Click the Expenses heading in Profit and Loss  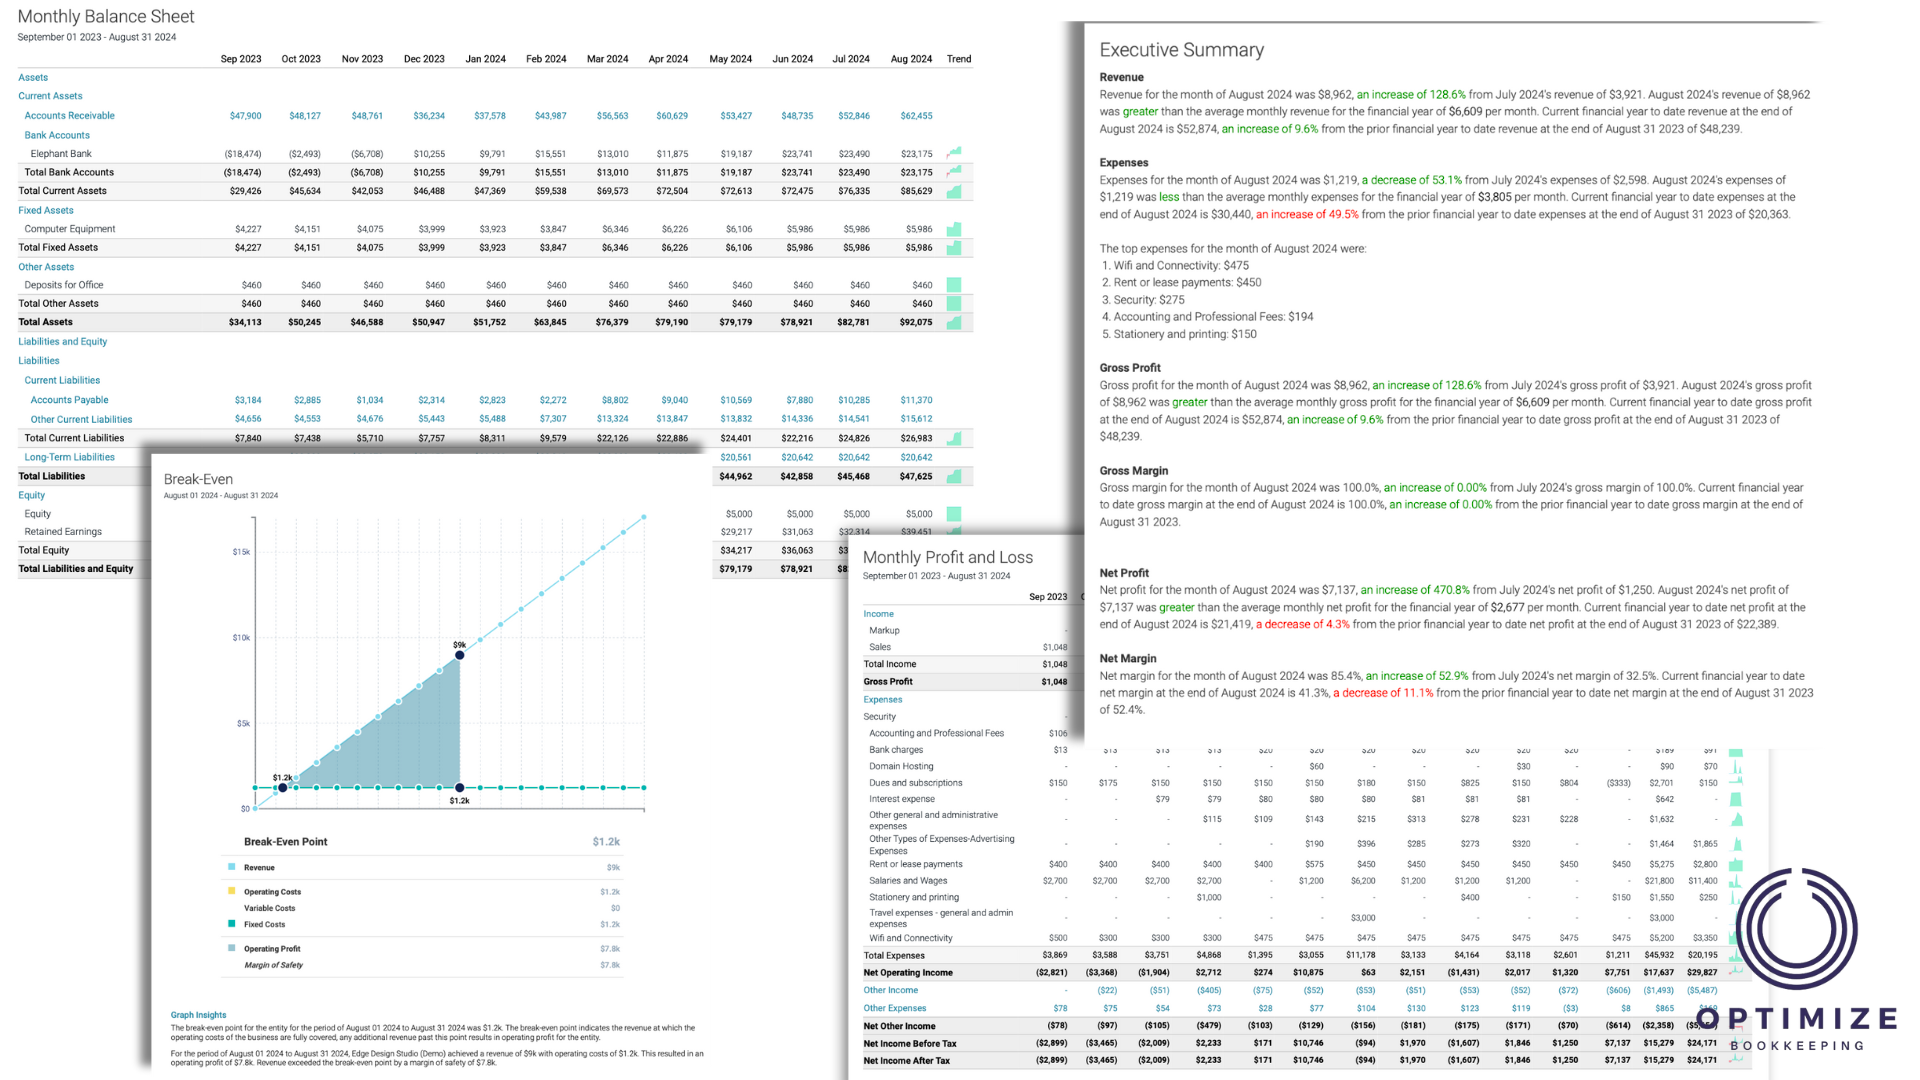(x=882, y=700)
